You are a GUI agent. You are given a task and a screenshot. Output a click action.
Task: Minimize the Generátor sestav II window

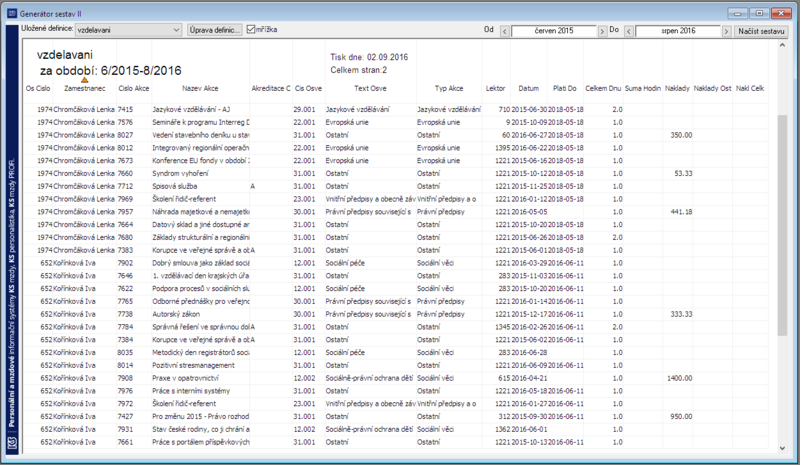click(737, 13)
